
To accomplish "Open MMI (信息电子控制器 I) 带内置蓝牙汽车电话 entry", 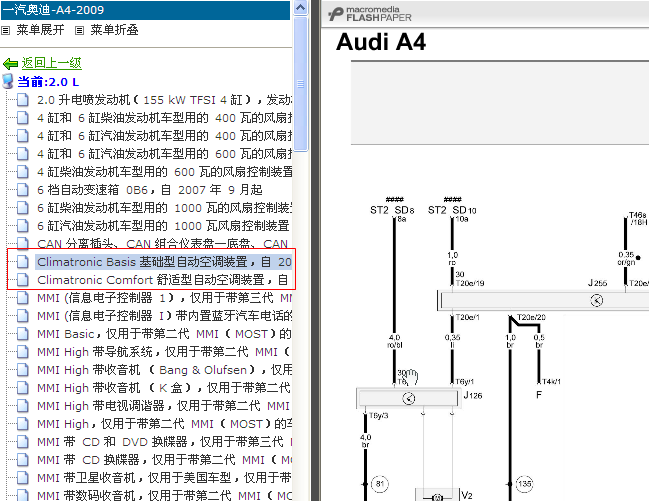I will 164,316.
